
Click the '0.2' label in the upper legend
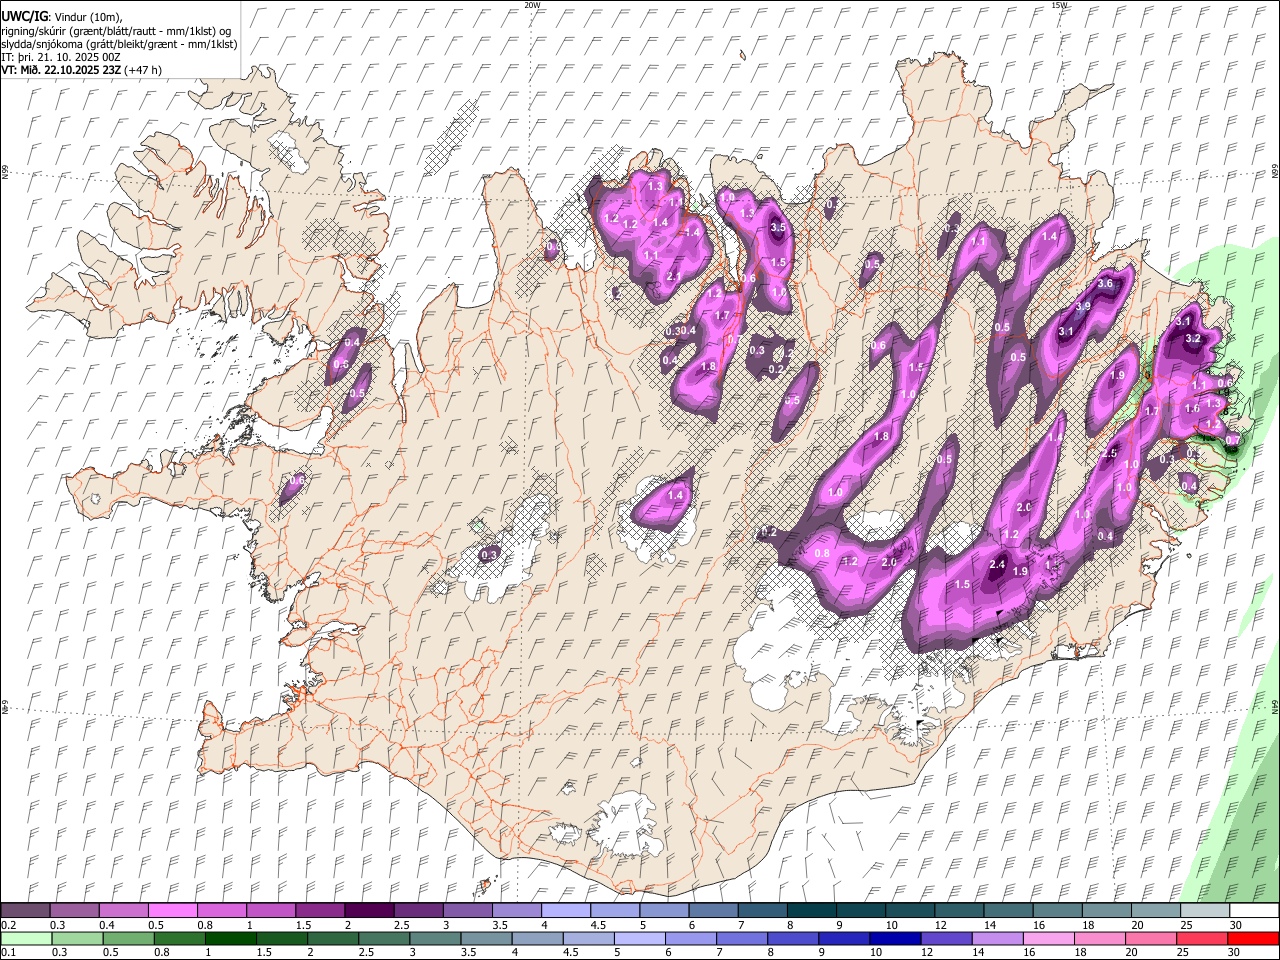[8, 925]
